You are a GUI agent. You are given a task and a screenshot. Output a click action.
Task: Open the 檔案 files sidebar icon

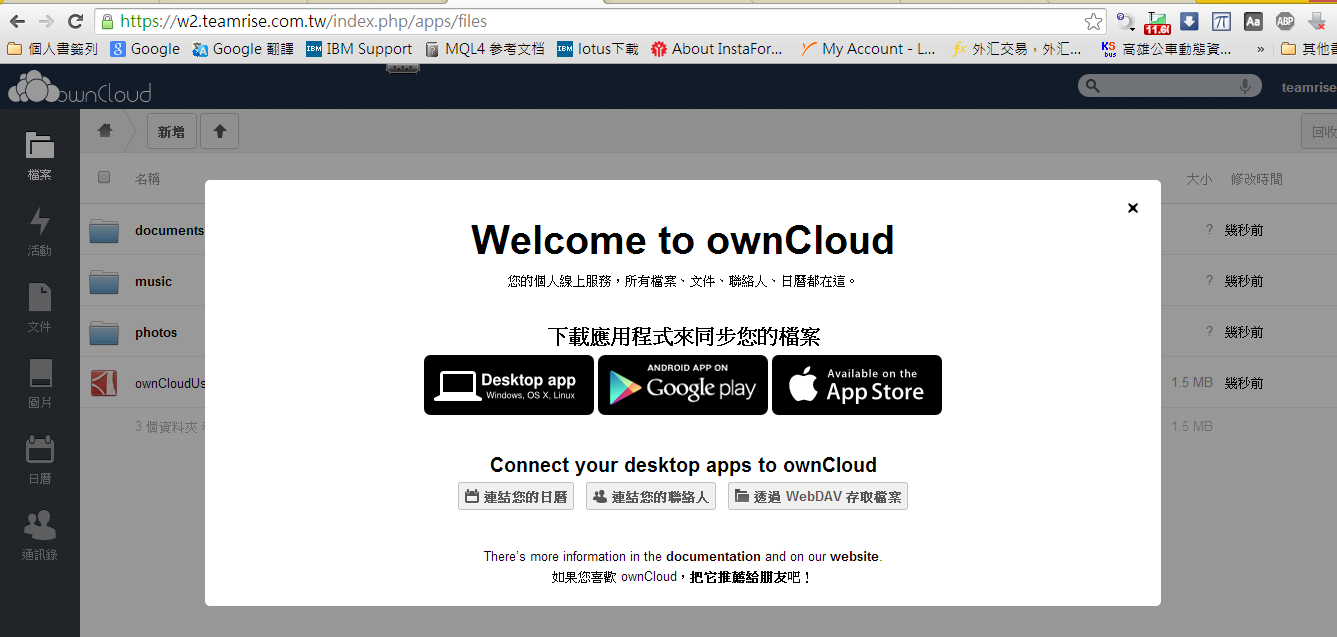coord(40,156)
